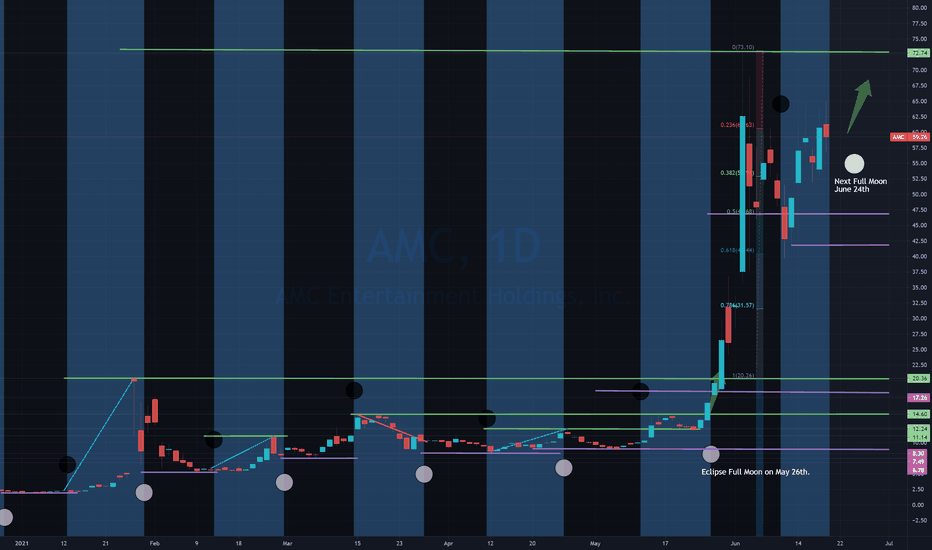
Task: Select the 'Next Full Moon June 24th' annotation
Action: 860,185
